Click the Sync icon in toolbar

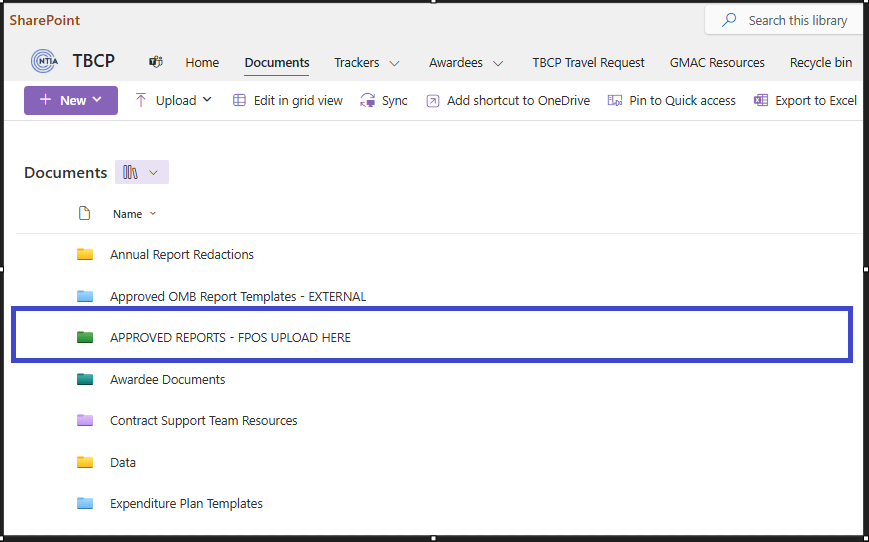tap(368, 100)
